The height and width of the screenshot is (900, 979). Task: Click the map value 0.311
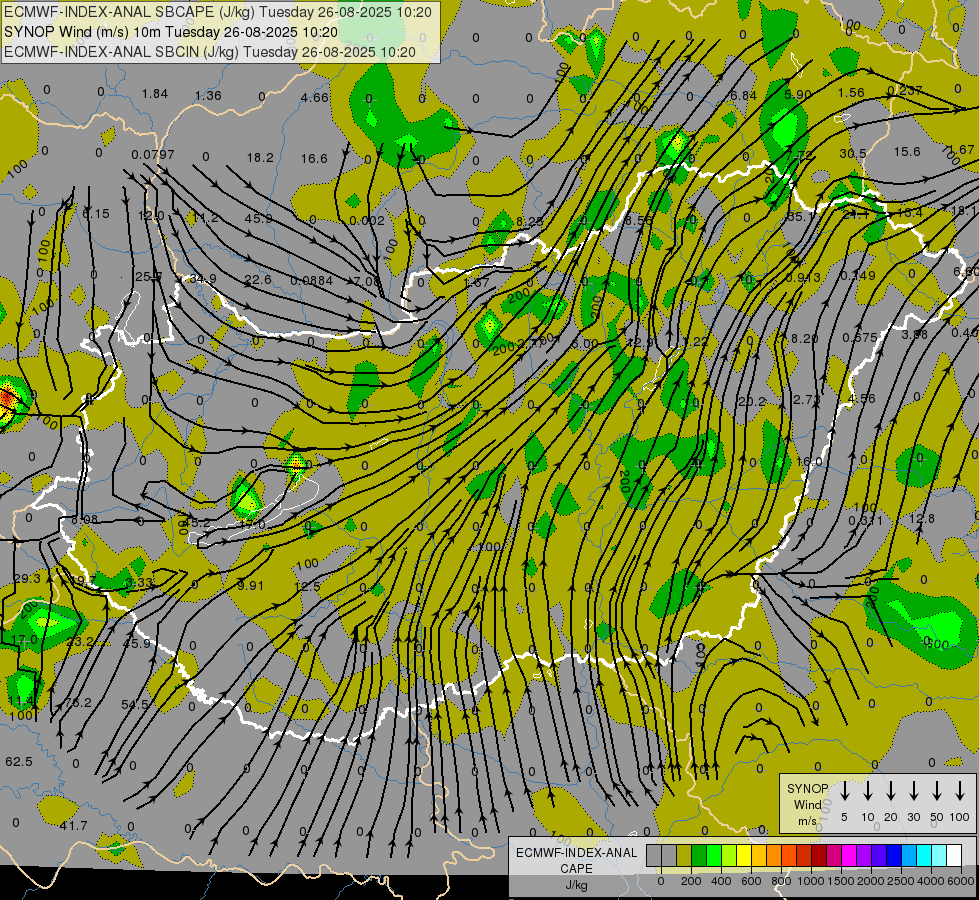[866, 520]
